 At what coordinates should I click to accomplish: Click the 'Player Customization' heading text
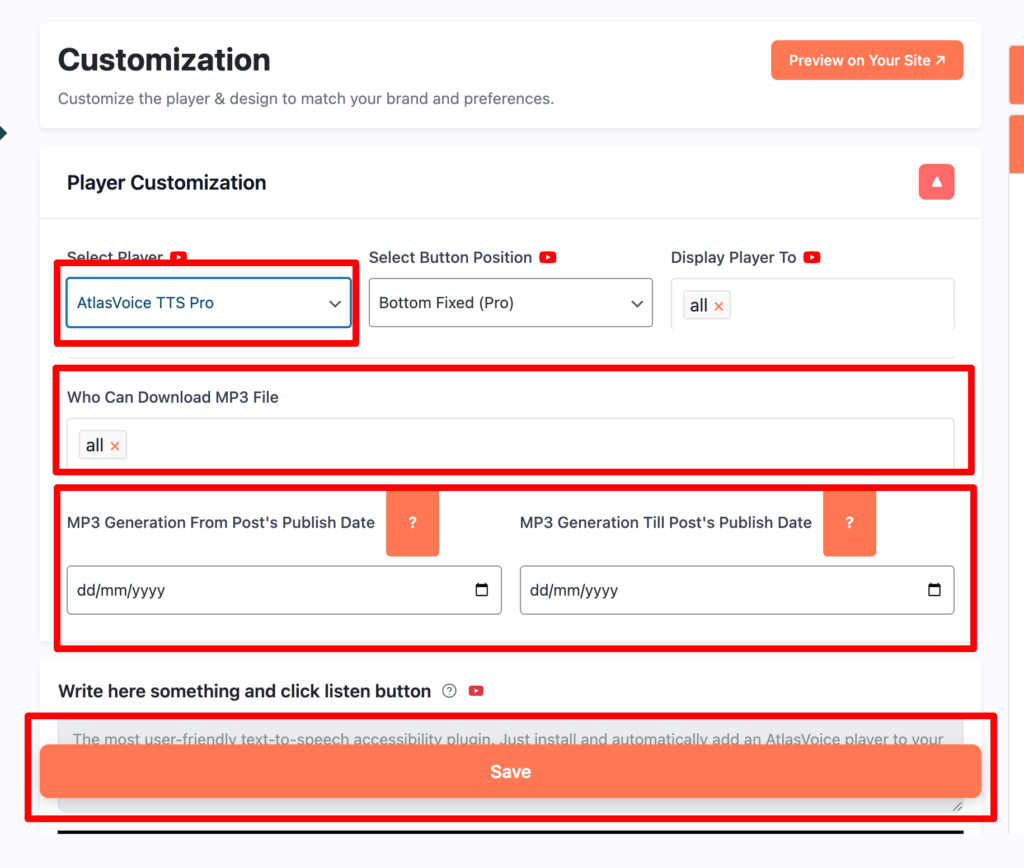[167, 182]
